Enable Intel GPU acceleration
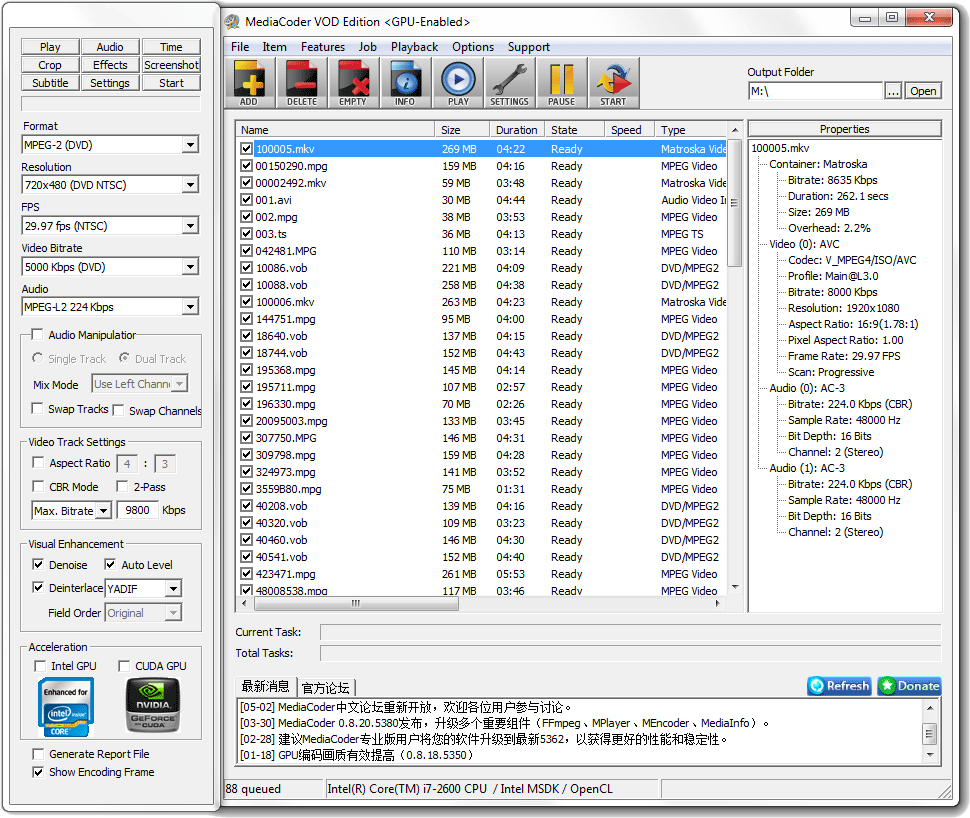970x818 pixels. pos(40,666)
